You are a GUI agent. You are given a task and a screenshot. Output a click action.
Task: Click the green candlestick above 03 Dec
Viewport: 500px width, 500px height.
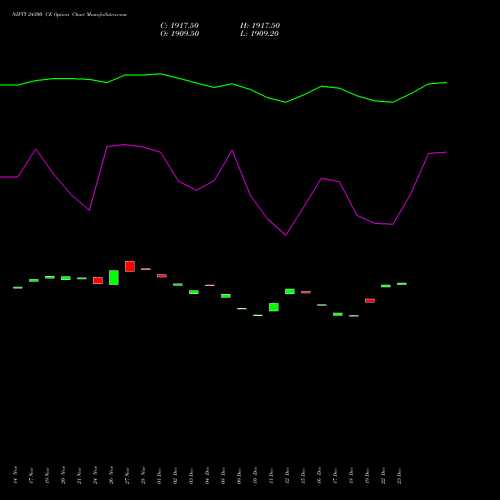194,292
